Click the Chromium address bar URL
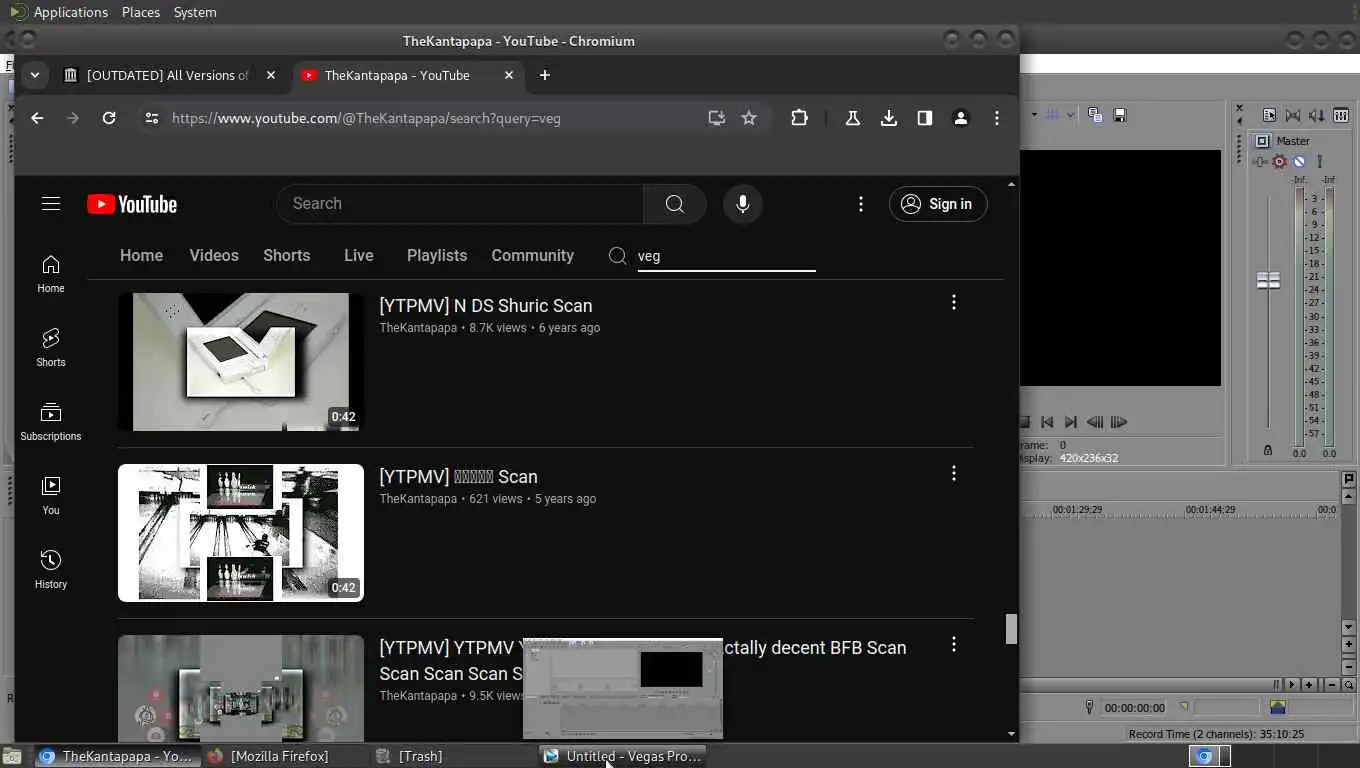The image size is (1360, 768). pyautogui.click(x=366, y=118)
